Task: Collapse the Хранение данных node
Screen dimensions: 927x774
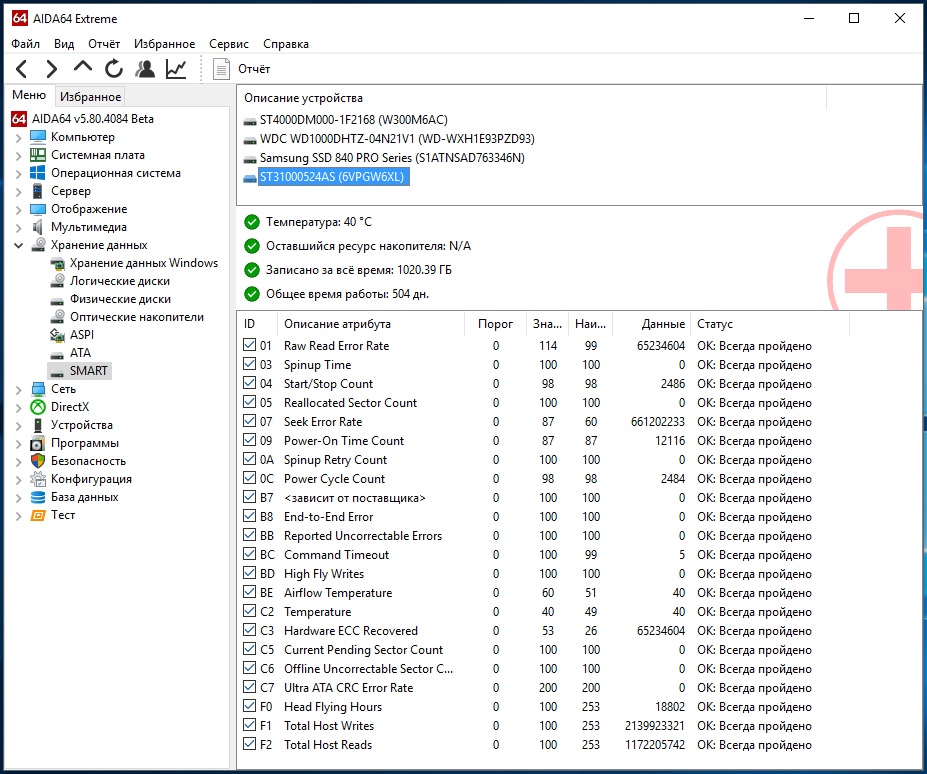Action: point(18,245)
